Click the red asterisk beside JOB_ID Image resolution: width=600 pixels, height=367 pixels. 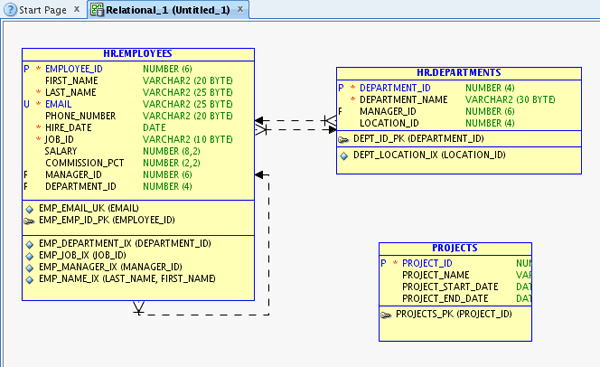tap(38, 139)
